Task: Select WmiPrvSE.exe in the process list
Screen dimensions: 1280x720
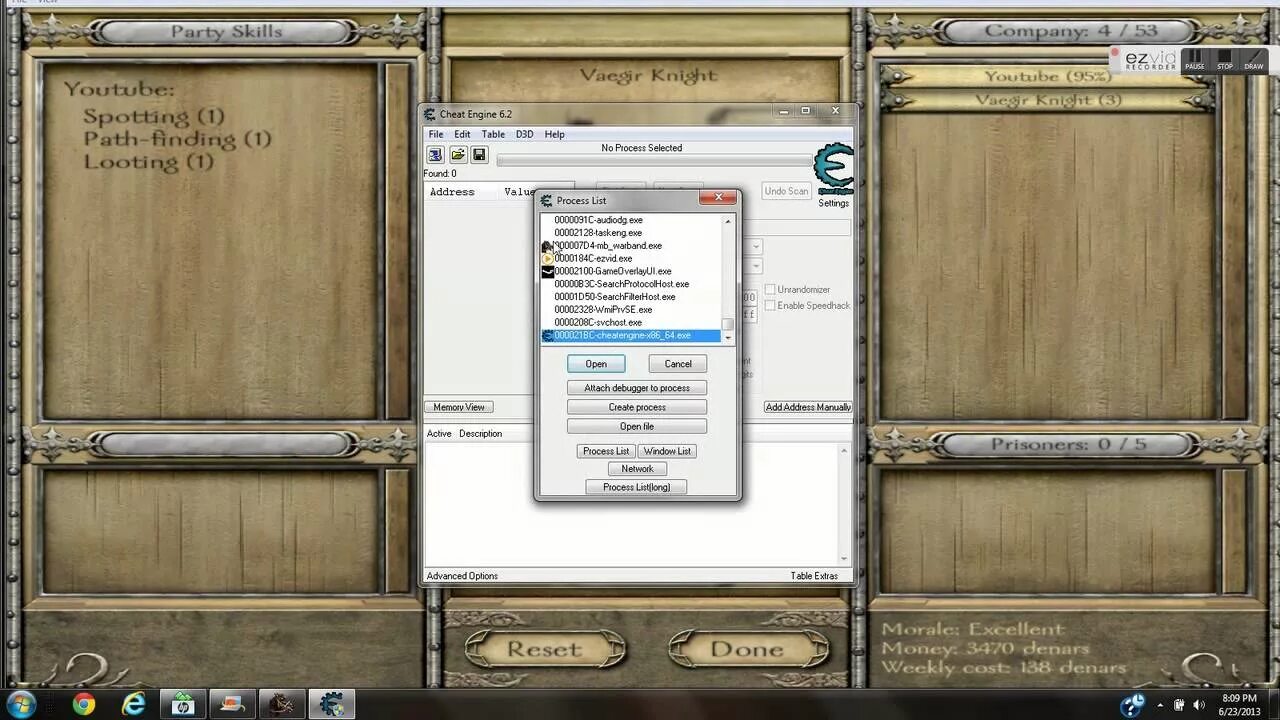Action: point(603,310)
